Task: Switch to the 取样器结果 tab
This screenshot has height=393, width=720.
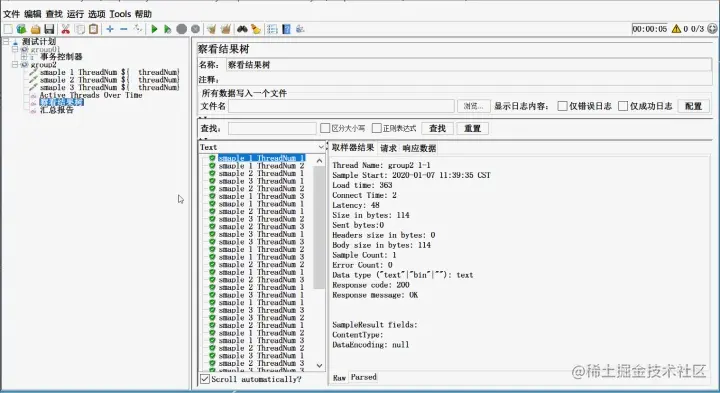Action: point(353,147)
